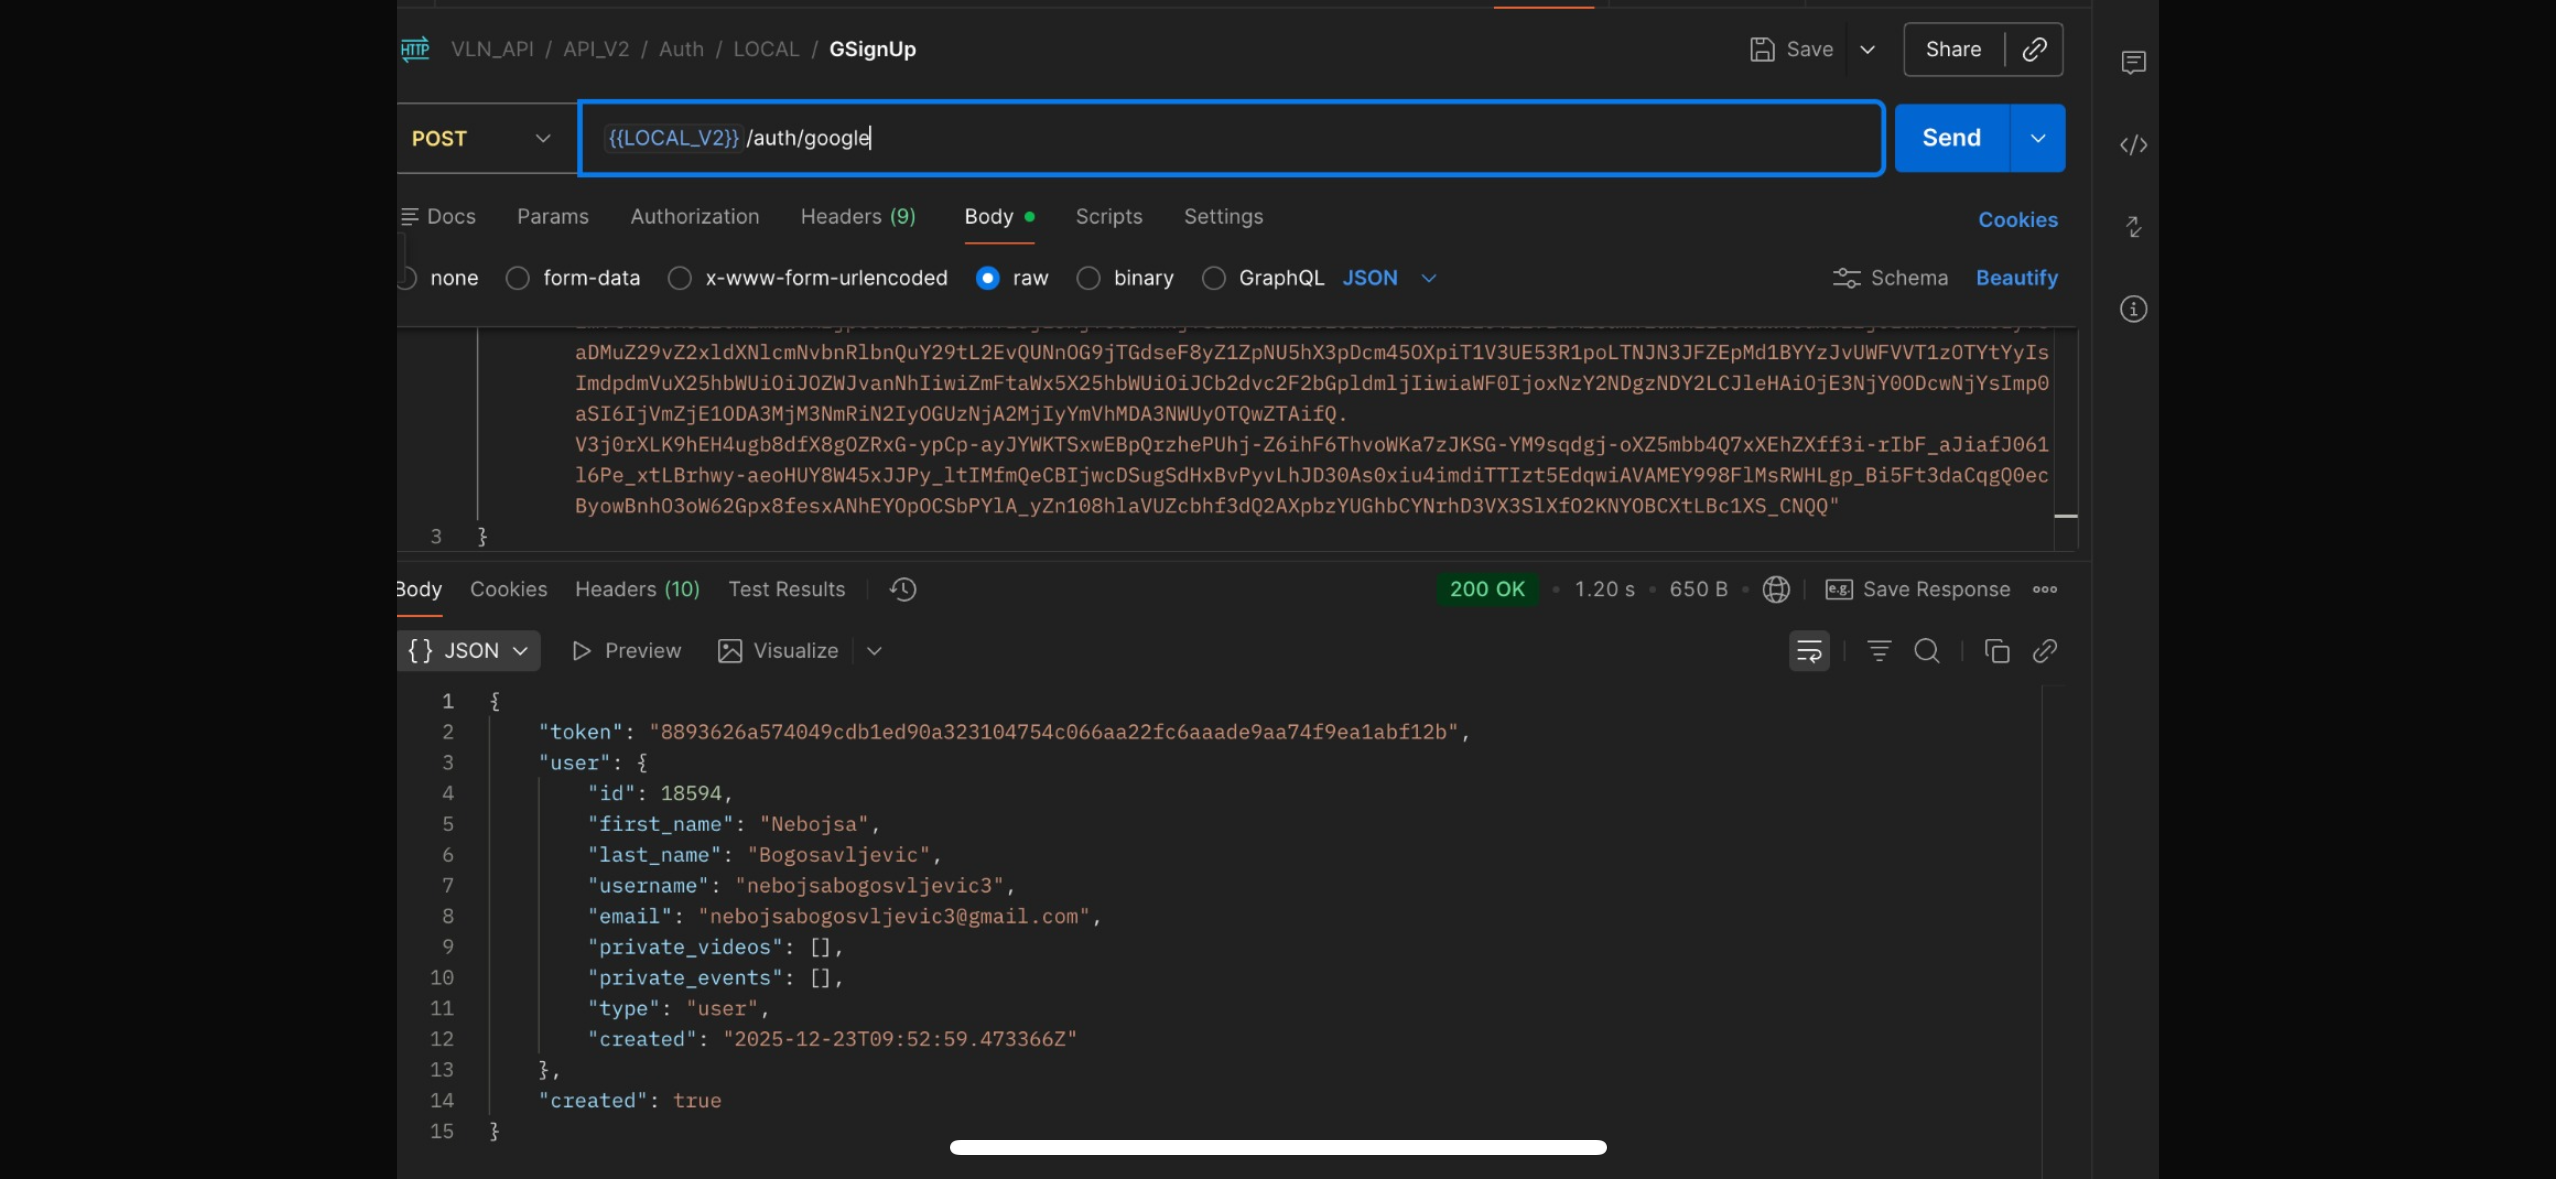Expand the Send button arrow options
Image resolution: width=2556 pixels, height=1179 pixels.
2037,138
